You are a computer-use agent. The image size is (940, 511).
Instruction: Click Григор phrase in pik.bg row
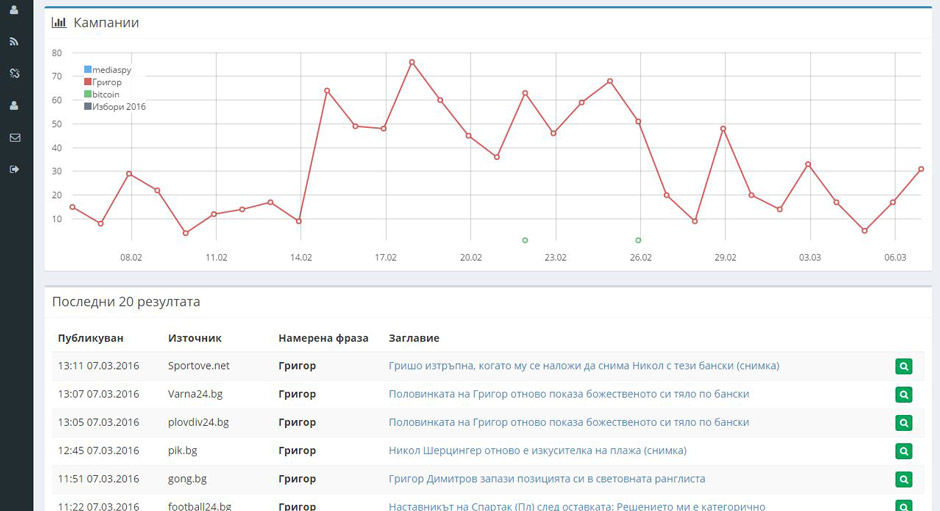click(x=297, y=450)
